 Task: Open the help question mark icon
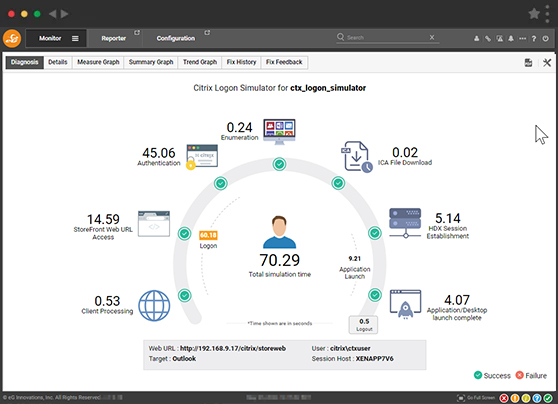[534, 38]
